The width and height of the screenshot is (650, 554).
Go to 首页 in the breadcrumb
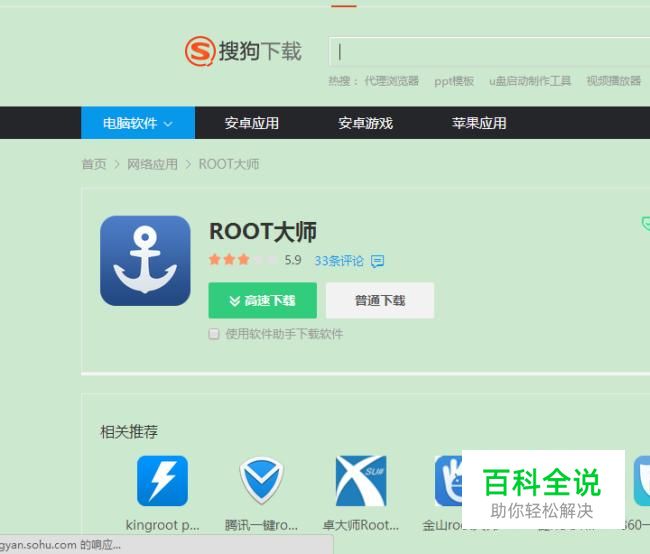[94, 164]
